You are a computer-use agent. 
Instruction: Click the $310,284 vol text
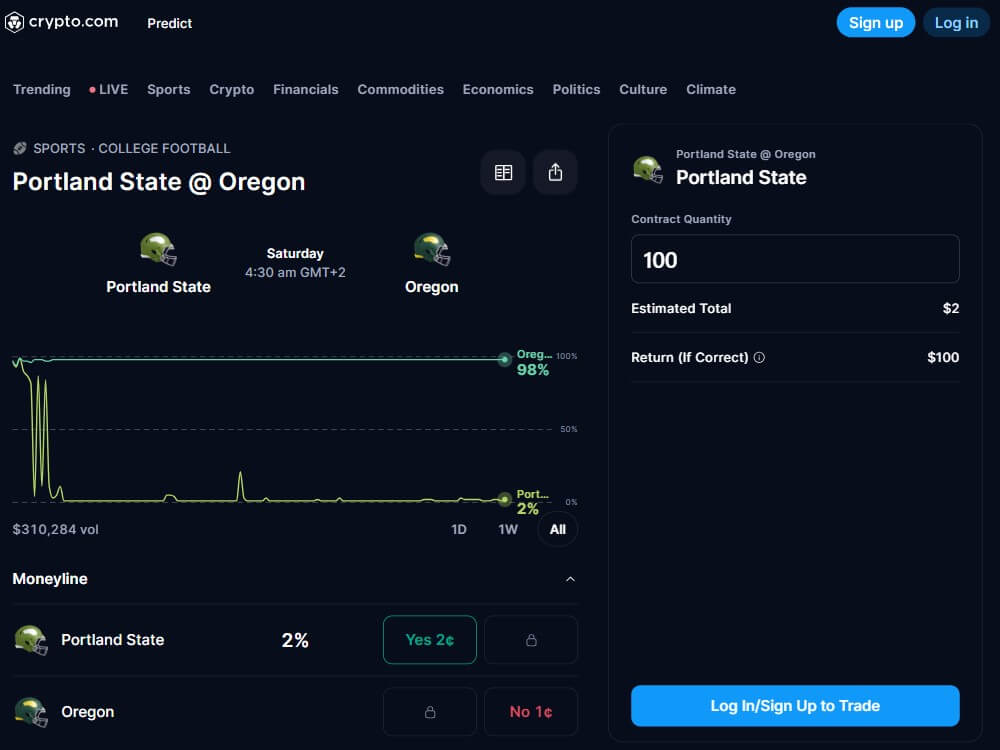pyautogui.click(x=55, y=529)
